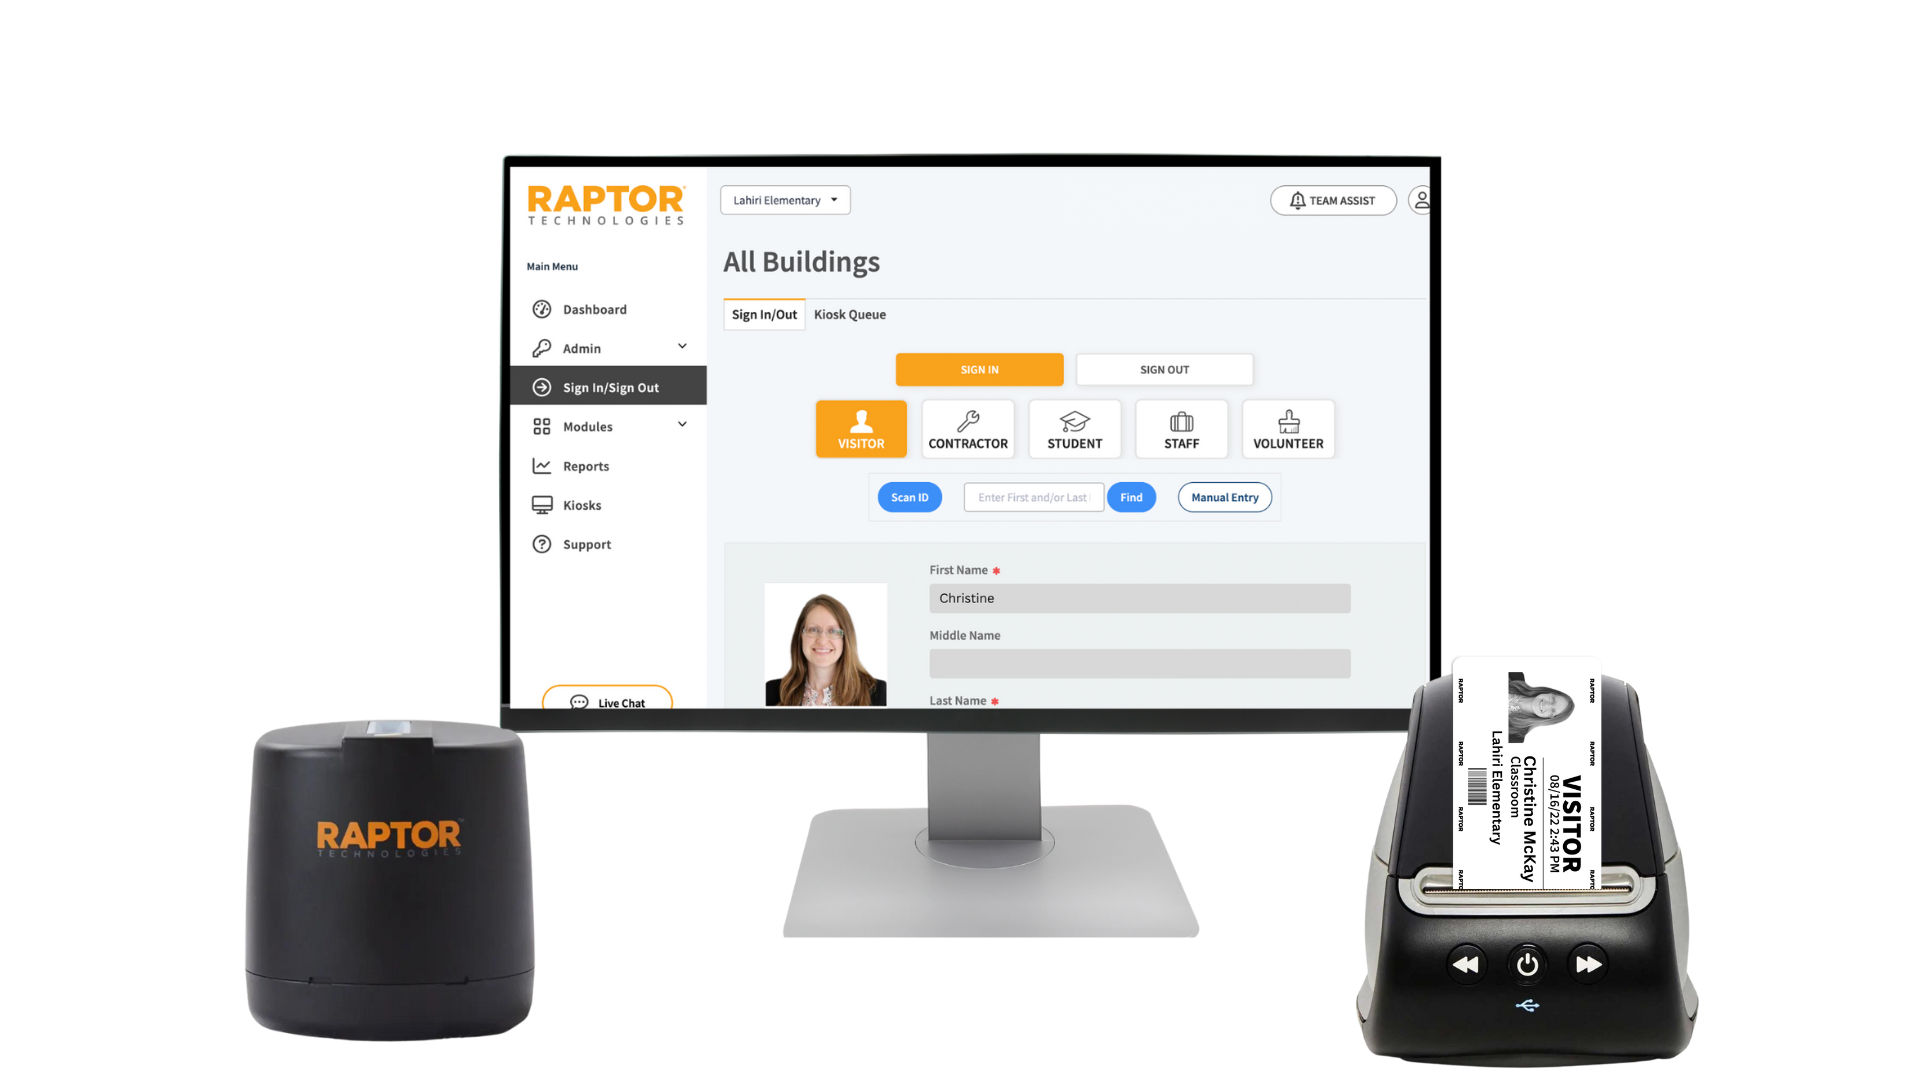Click the Sign In/Sign Out menu icon
Screen dimensions: 1920x1080
(541, 386)
